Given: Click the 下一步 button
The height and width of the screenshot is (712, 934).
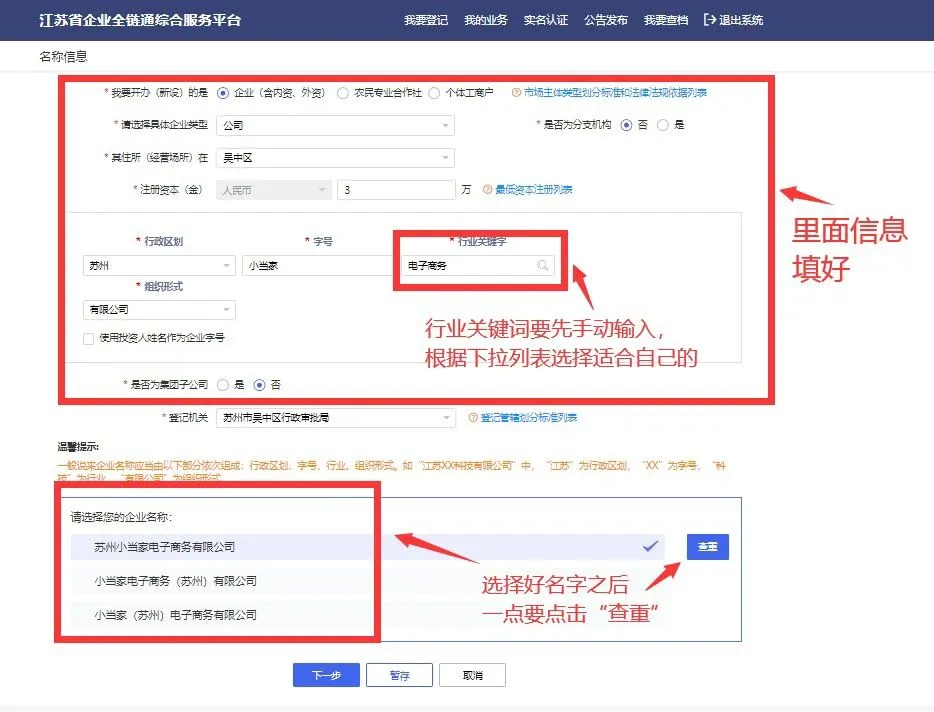Looking at the screenshot, I should (326, 675).
